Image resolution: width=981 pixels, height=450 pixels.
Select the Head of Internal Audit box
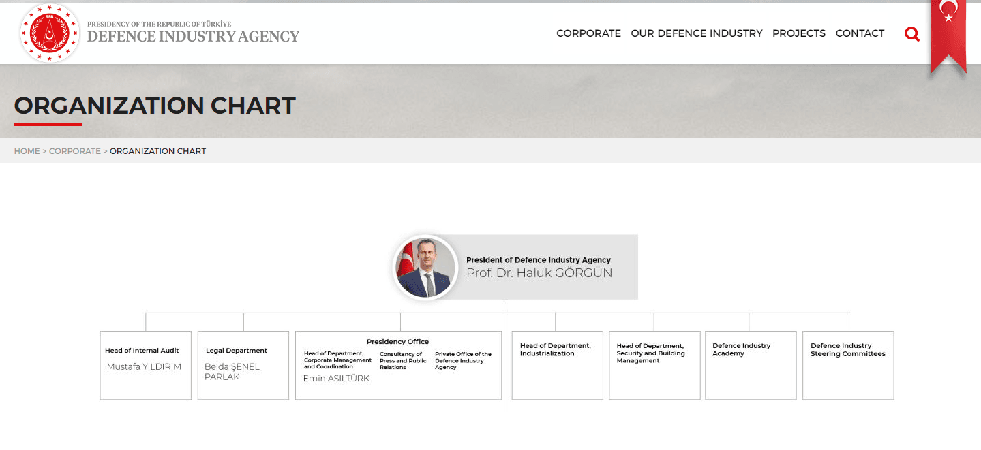(x=146, y=366)
